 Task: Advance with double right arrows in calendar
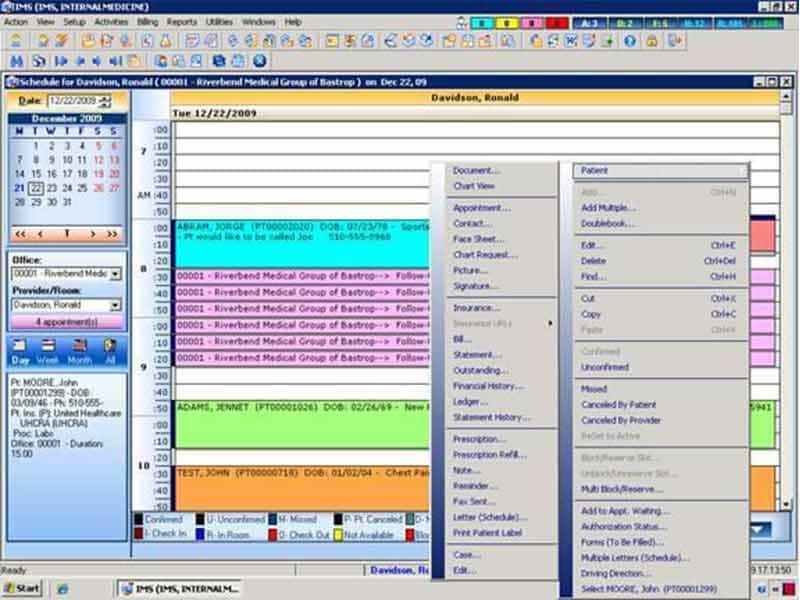coord(112,234)
